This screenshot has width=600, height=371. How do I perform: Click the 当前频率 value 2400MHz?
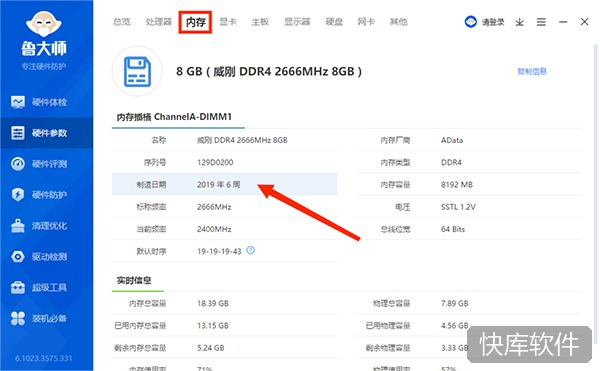coord(214,229)
